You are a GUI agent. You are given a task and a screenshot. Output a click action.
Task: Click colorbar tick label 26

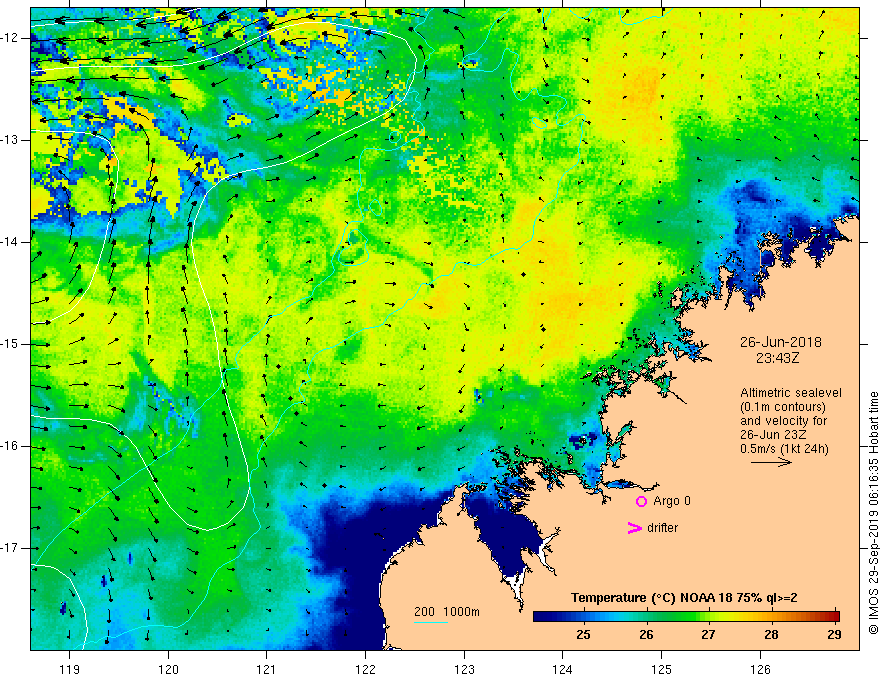(x=646, y=635)
